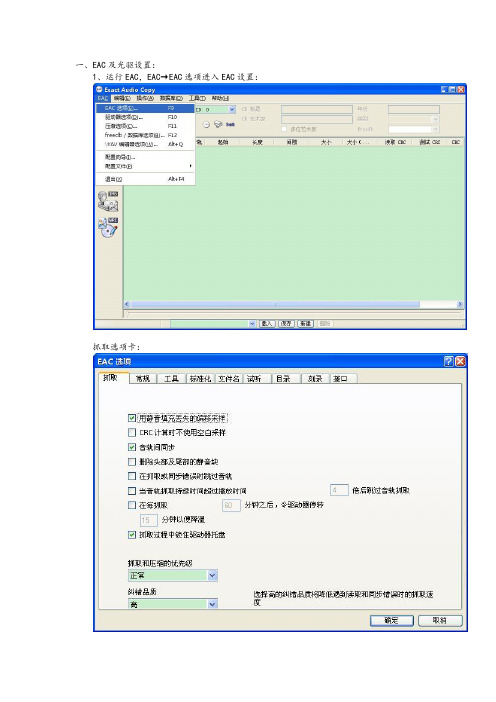This screenshot has height=702, width=496.
Task: Choose freedb / 数据库选项 F12 menu entry
Action: [x=145, y=135]
